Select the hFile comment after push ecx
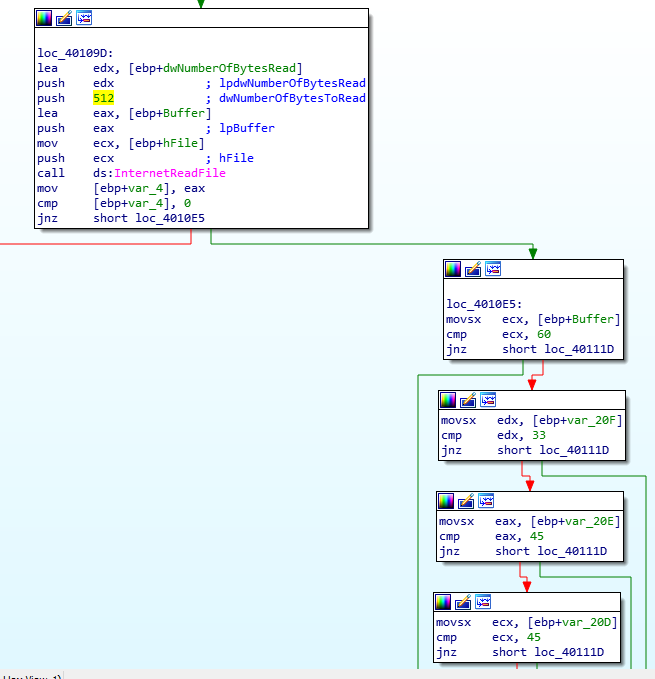Image resolution: width=655 pixels, height=679 pixels. pos(236,158)
